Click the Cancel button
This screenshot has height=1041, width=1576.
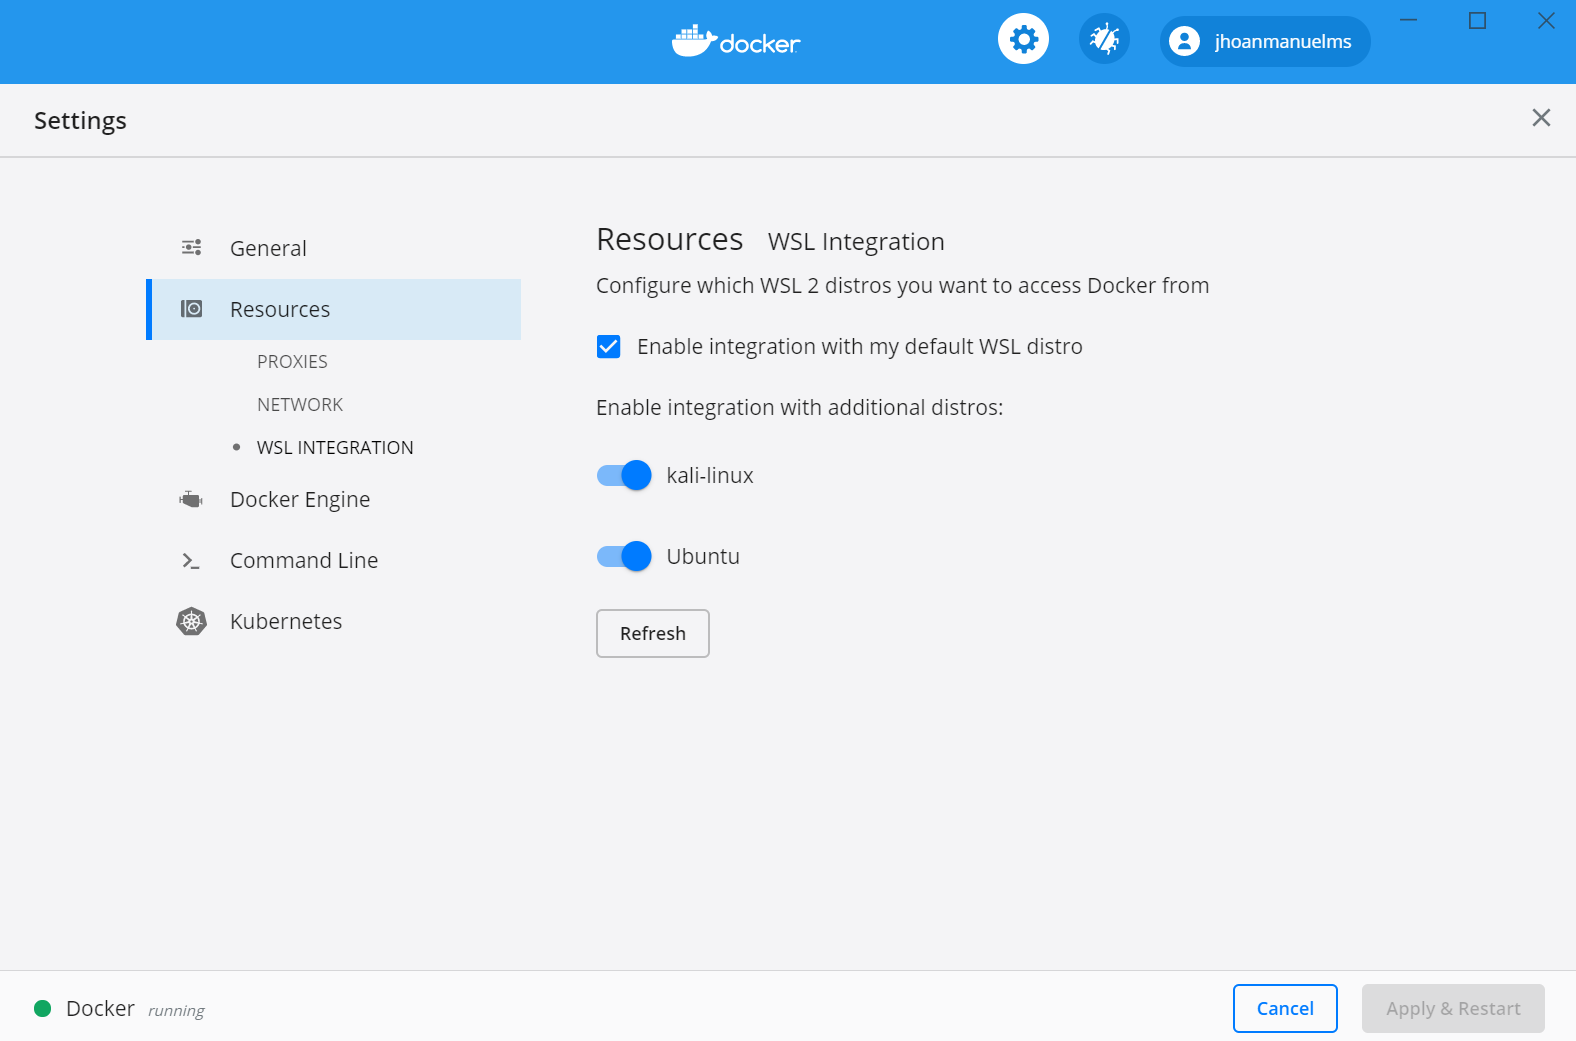(x=1285, y=1008)
